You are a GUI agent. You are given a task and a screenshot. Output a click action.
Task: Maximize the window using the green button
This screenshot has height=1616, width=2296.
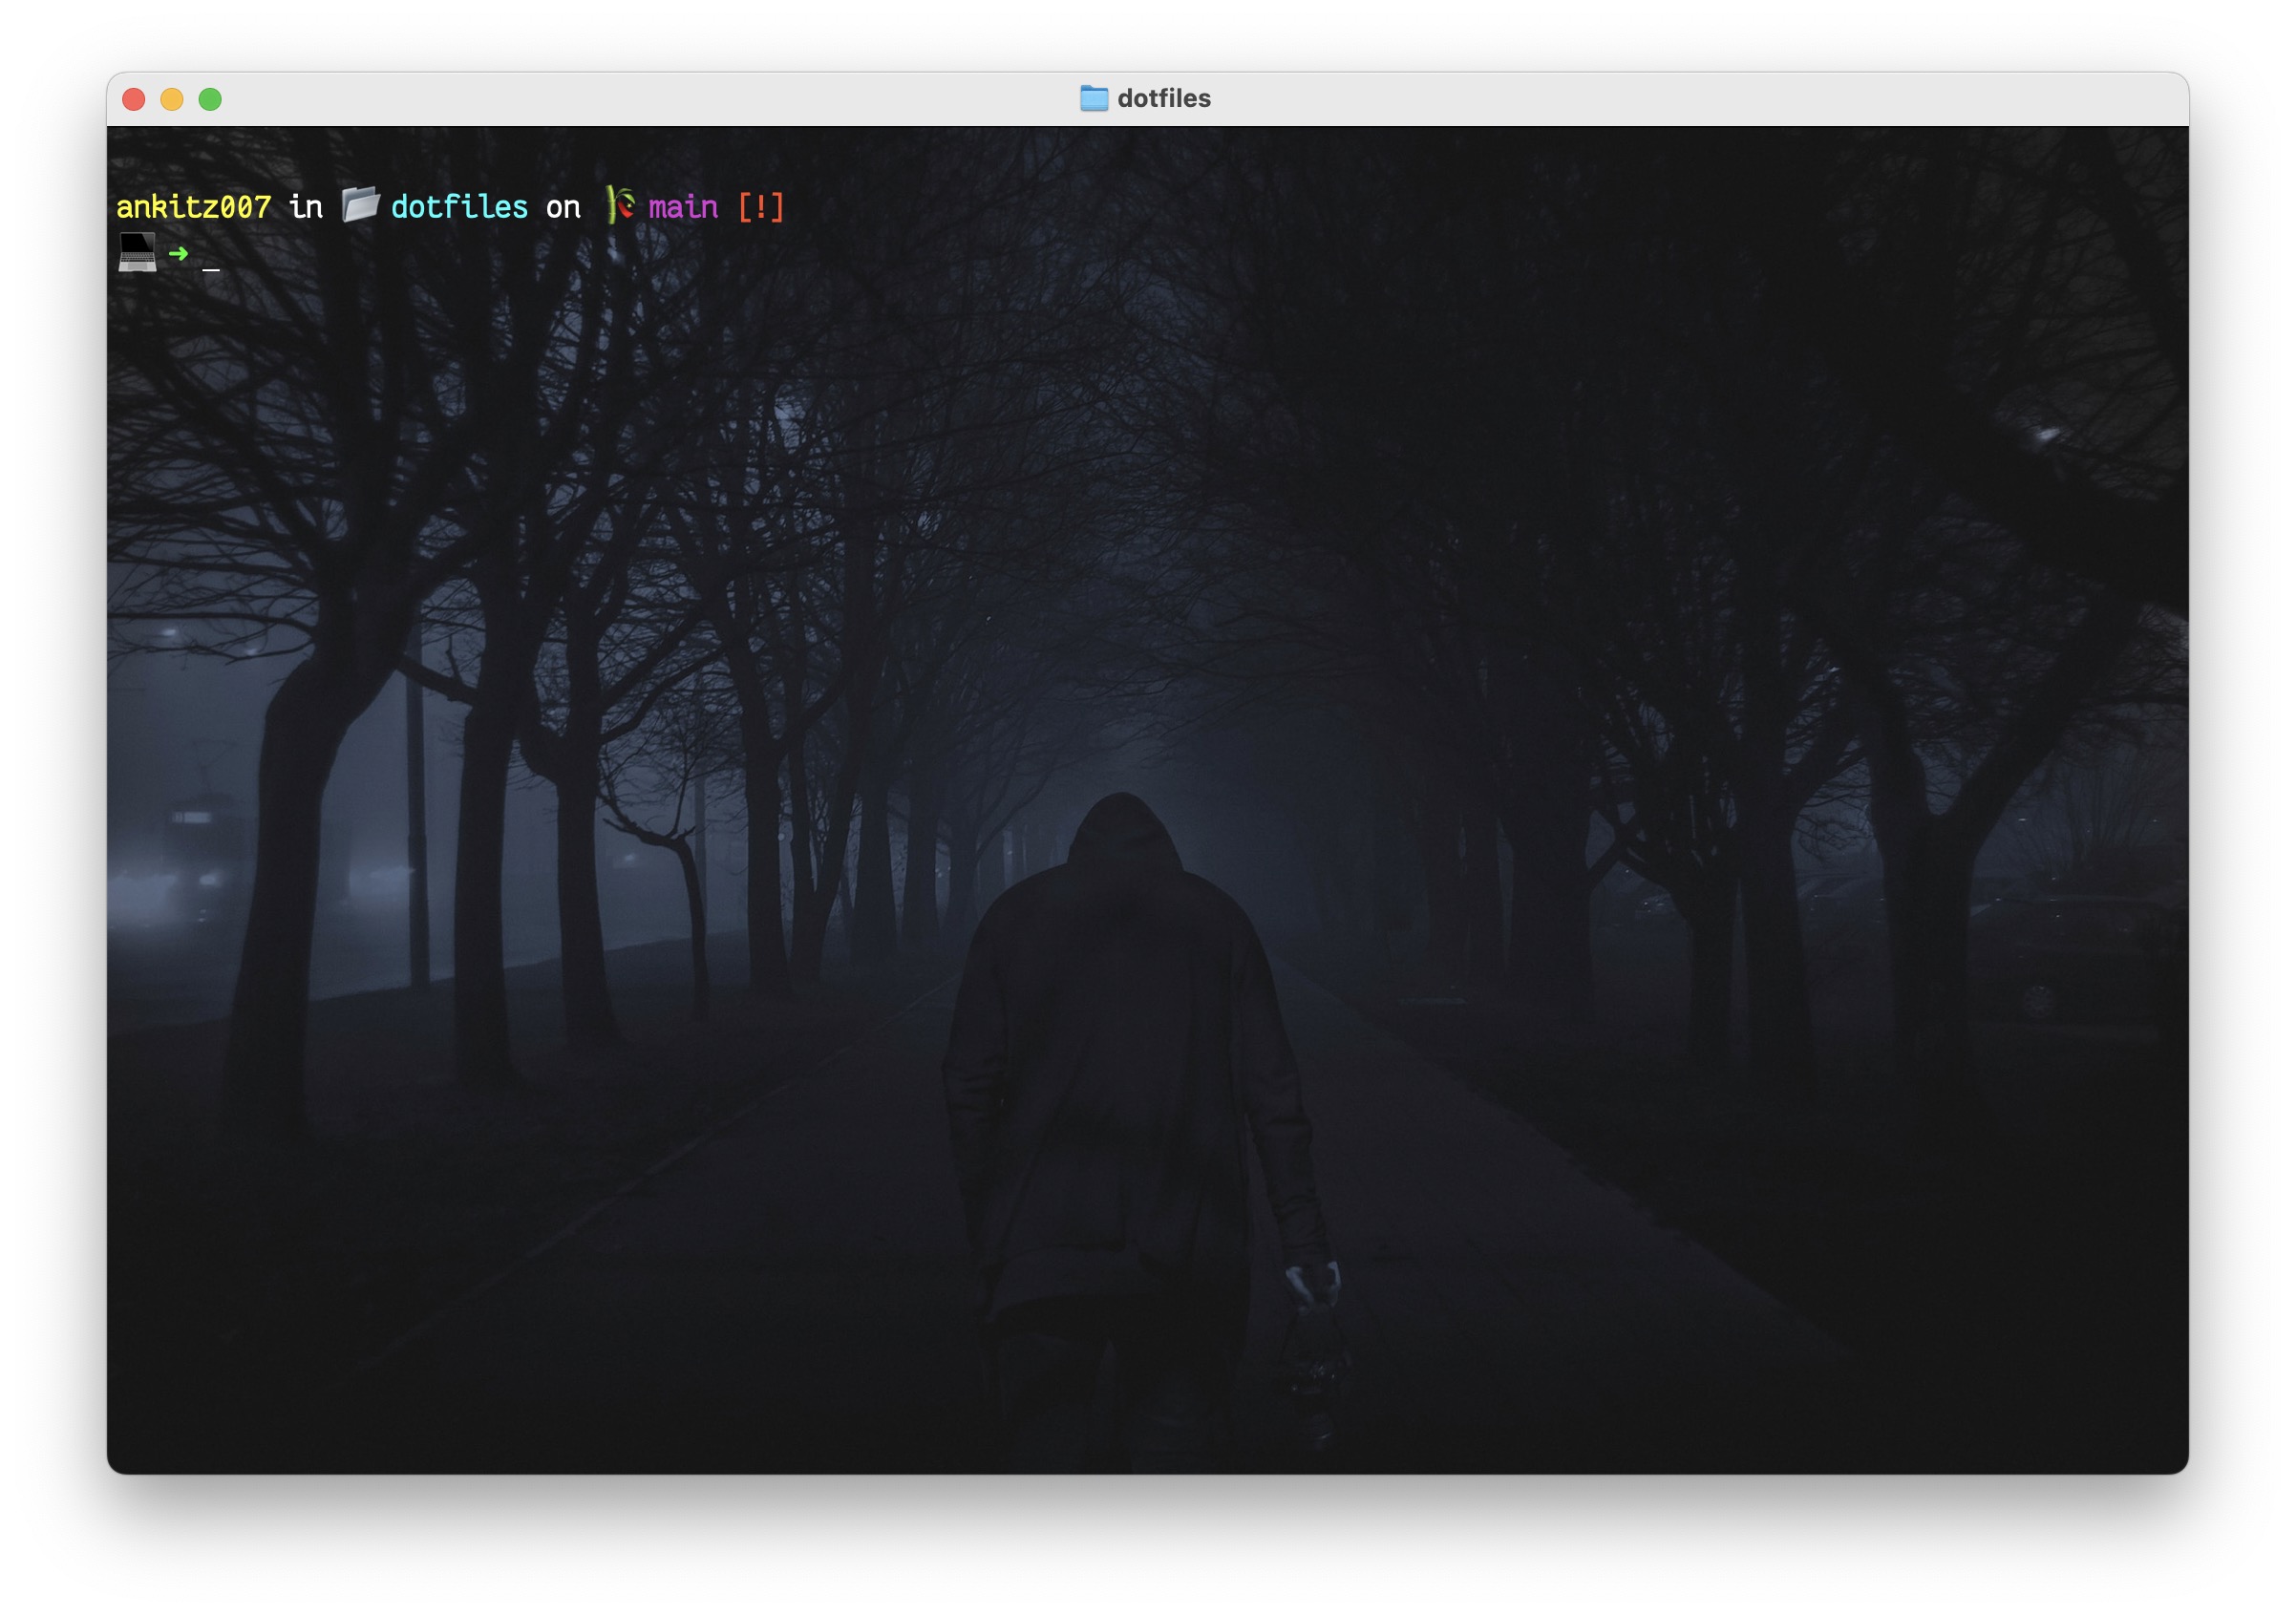point(210,99)
